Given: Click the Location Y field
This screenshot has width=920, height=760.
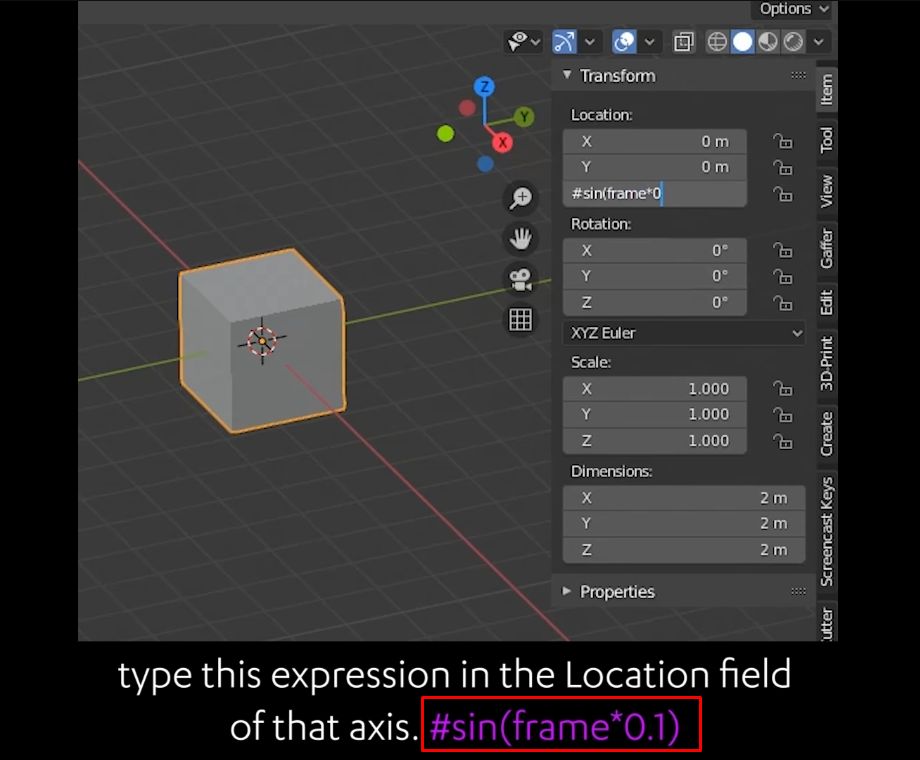Looking at the screenshot, I should click(x=655, y=167).
